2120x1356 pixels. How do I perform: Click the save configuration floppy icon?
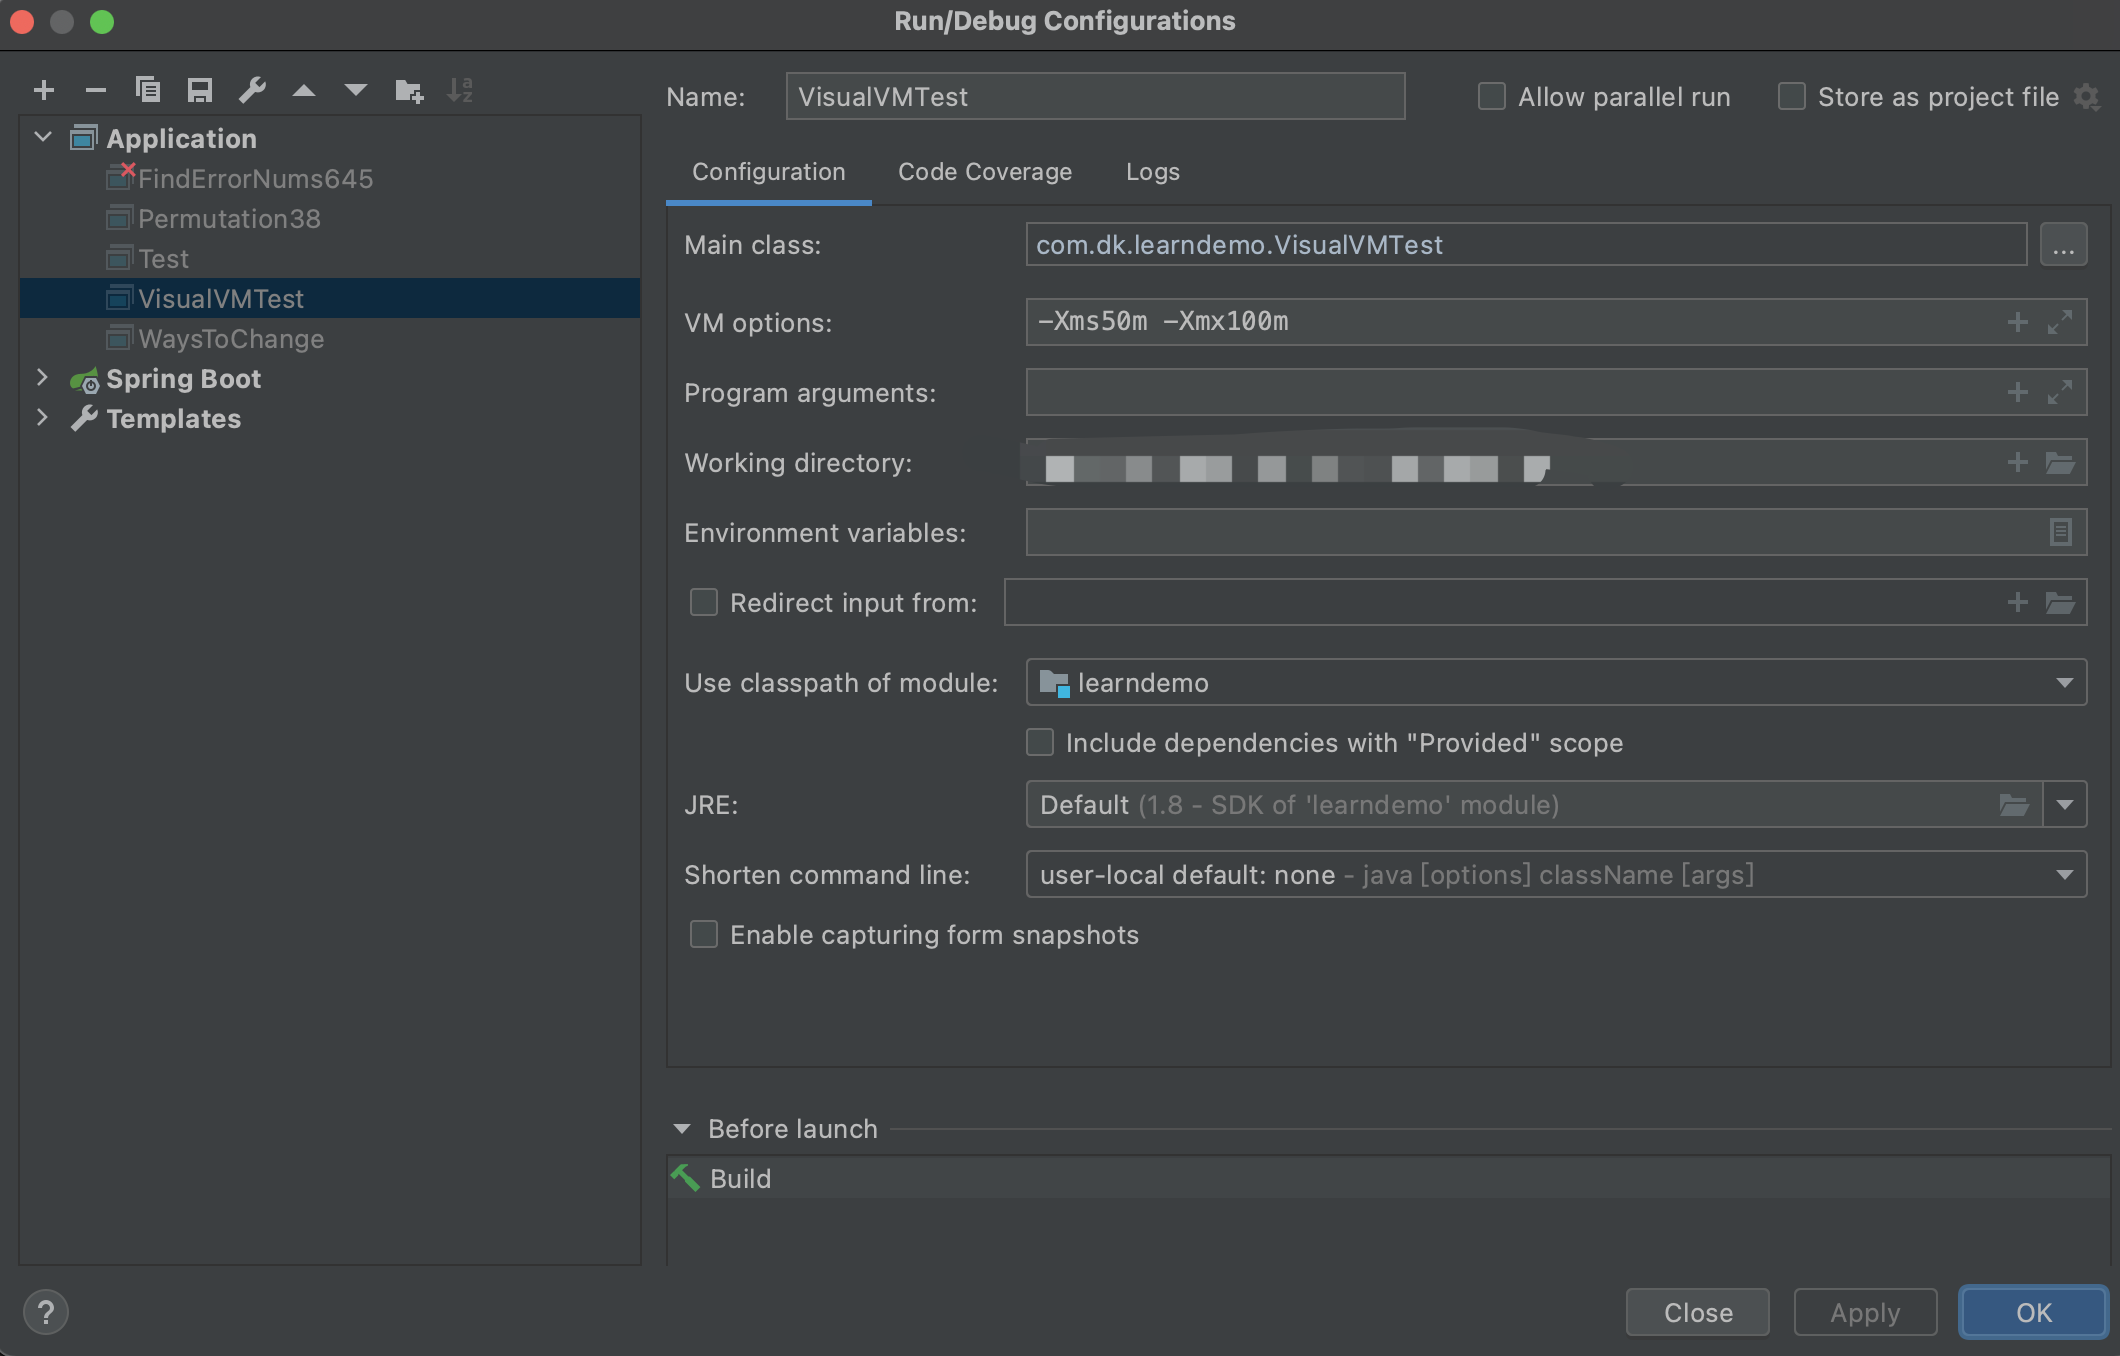pyautogui.click(x=200, y=91)
